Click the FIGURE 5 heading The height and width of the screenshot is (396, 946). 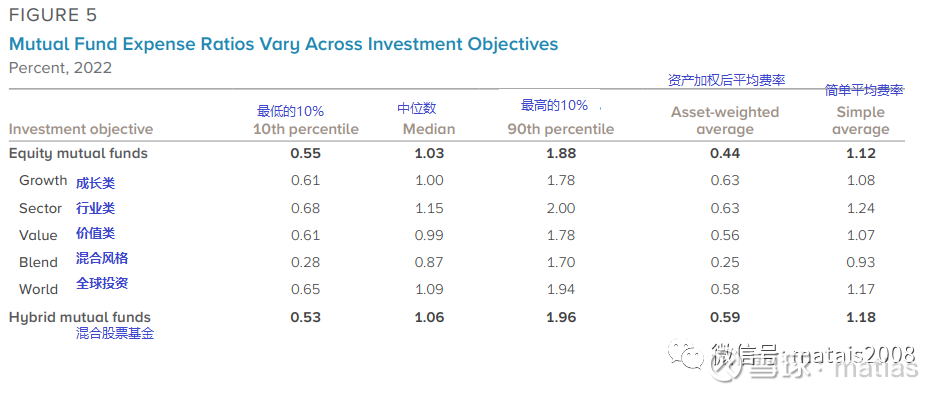53,15
